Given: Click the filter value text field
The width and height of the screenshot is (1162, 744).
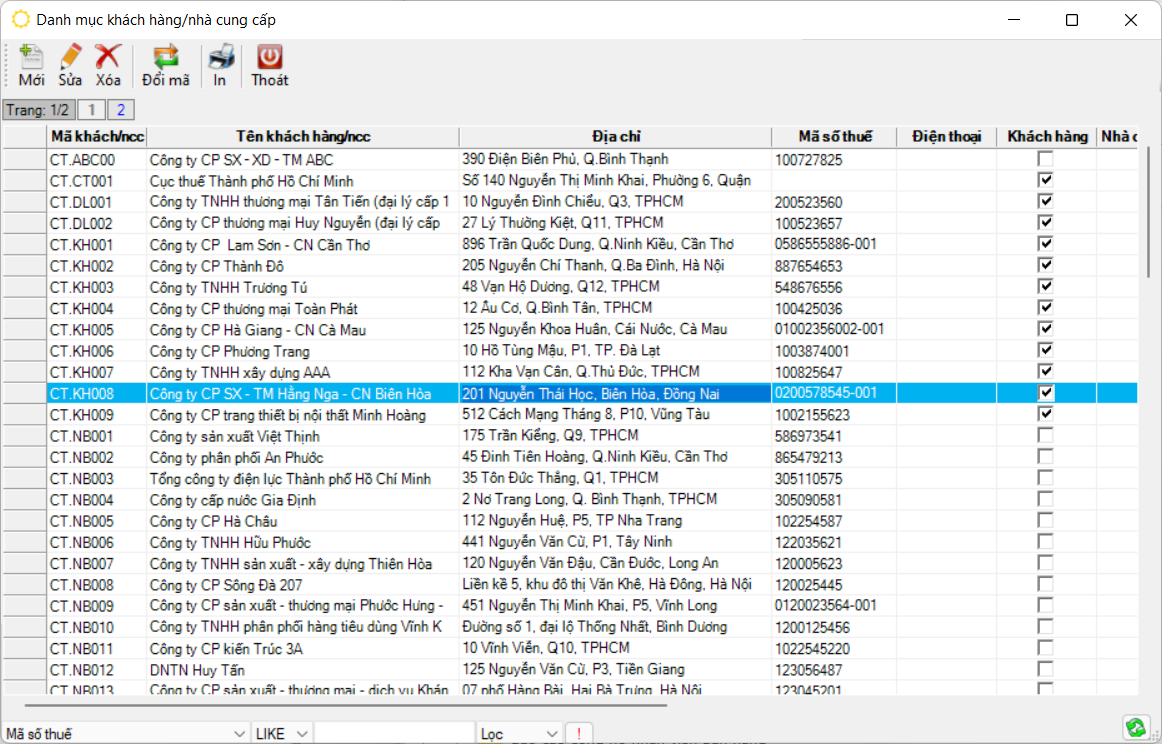Looking at the screenshot, I should (394, 734).
